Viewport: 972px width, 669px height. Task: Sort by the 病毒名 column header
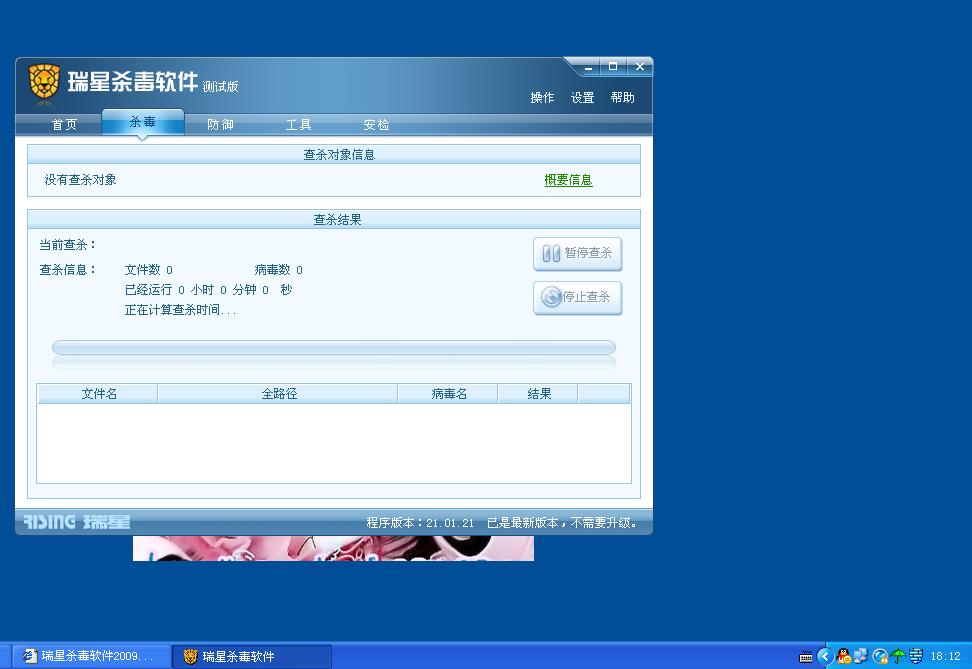point(448,394)
